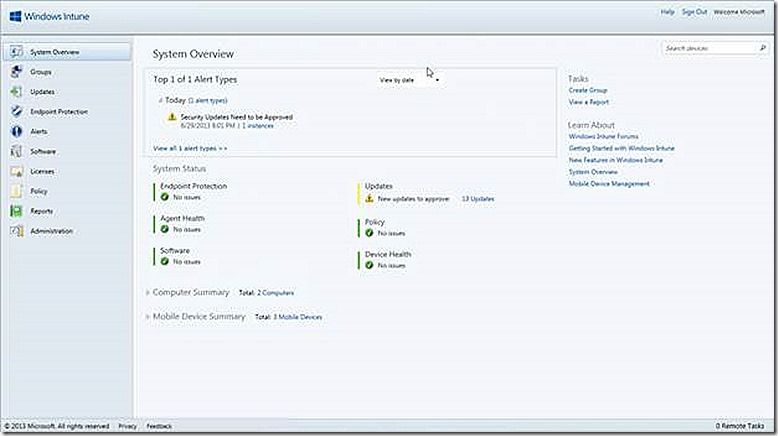Click the 1 instances link
This screenshot has width=778, height=436.
pyautogui.click(x=258, y=126)
